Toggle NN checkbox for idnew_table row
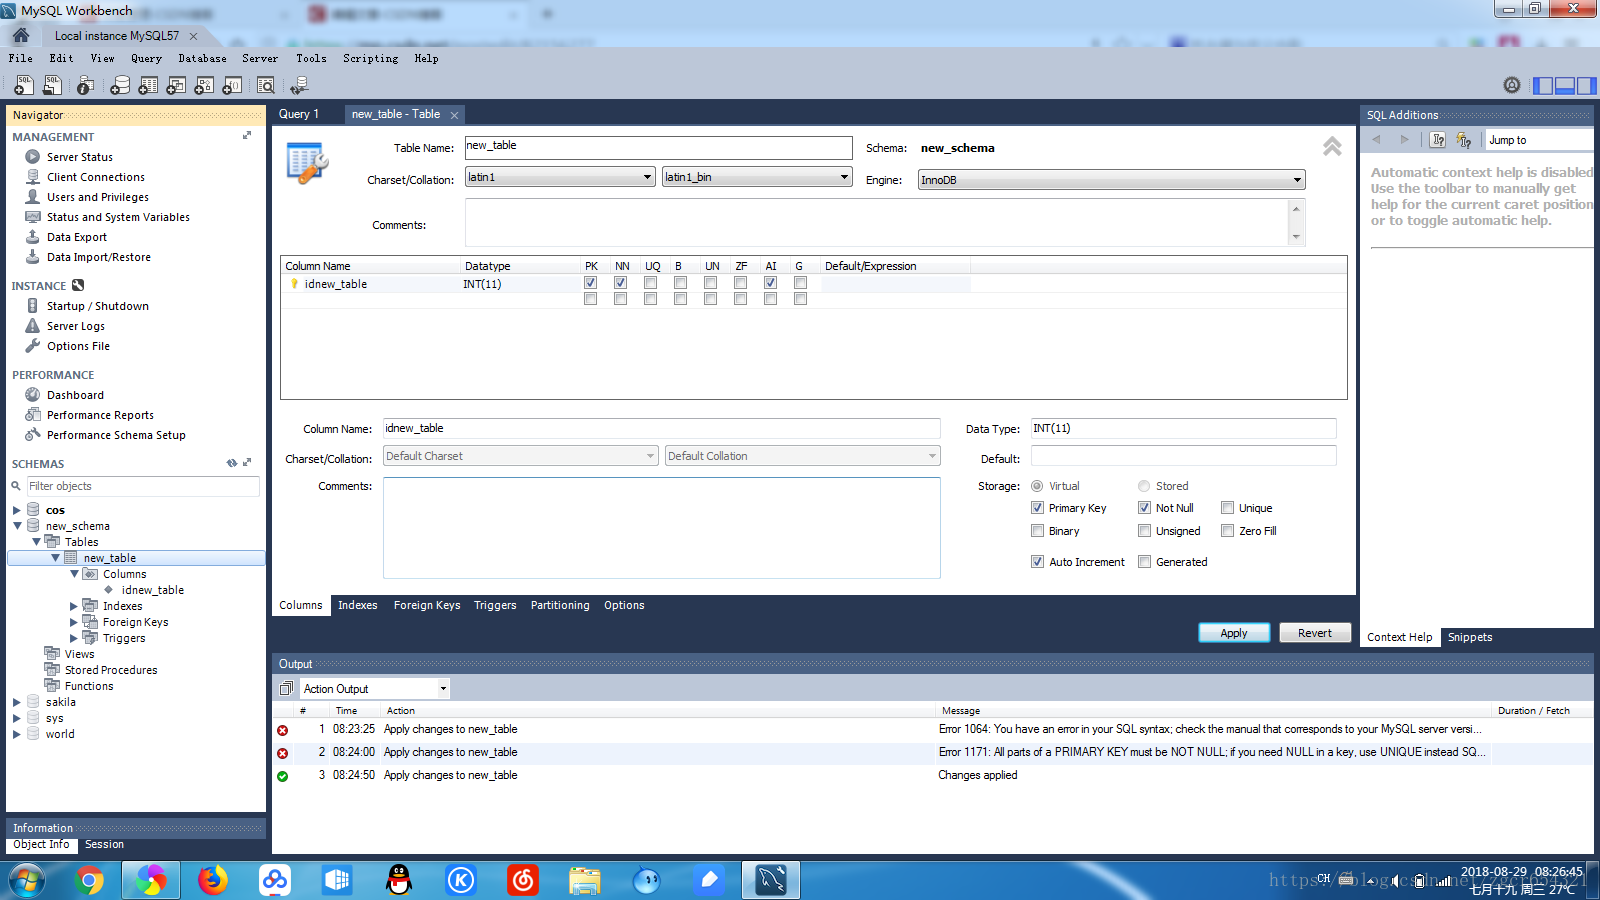1600x900 pixels. click(620, 283)
